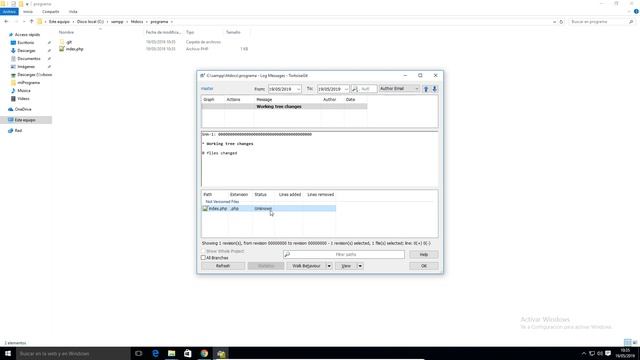Toggle the All Branches checkbox
Screen dimensions: 640x360
point(203,258)
